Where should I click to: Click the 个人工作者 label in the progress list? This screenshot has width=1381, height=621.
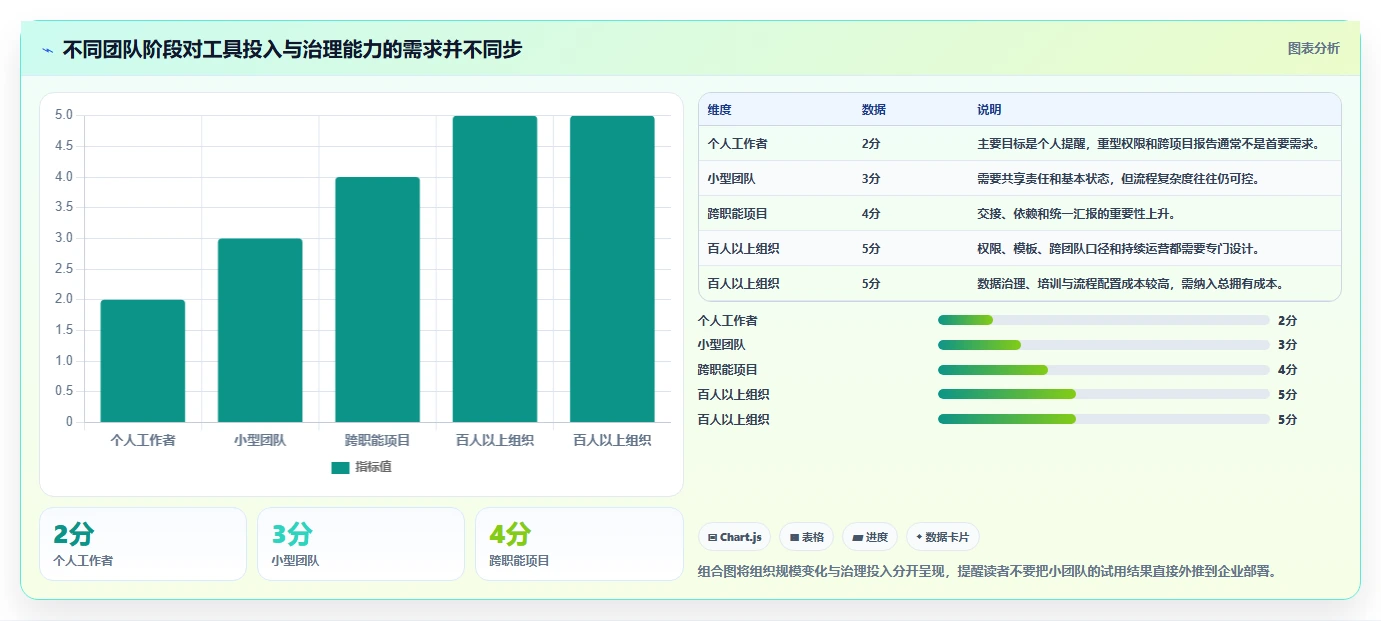727,321
